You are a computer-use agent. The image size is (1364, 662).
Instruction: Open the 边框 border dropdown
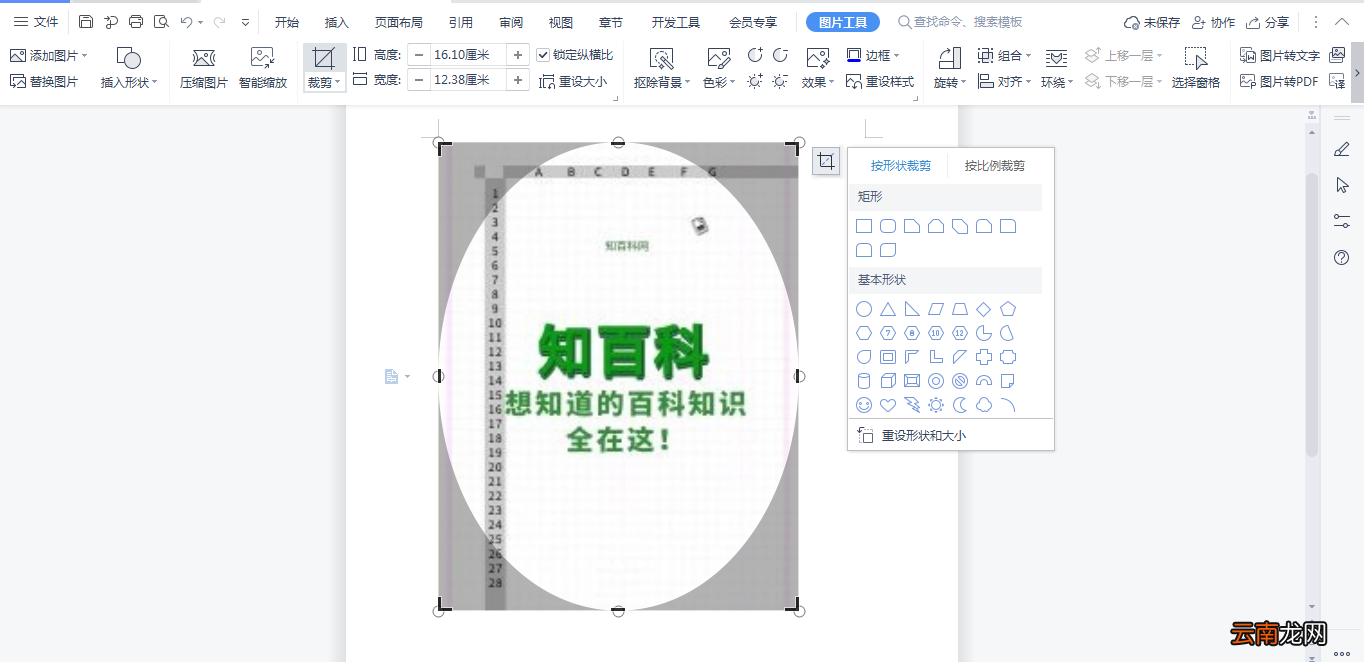click(896, 56)
